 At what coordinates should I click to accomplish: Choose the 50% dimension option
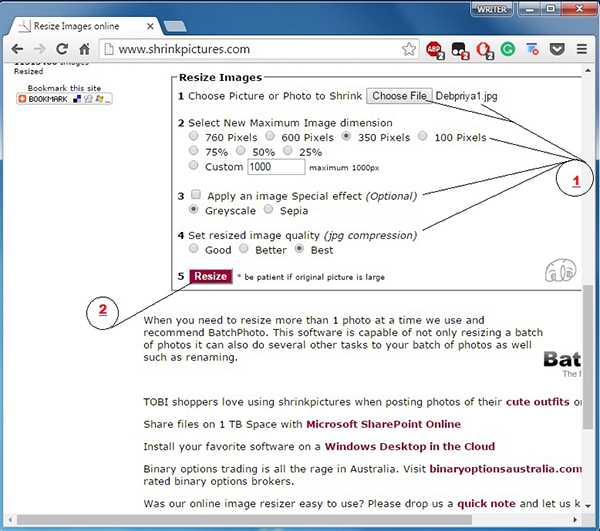[x=240, y=151]
